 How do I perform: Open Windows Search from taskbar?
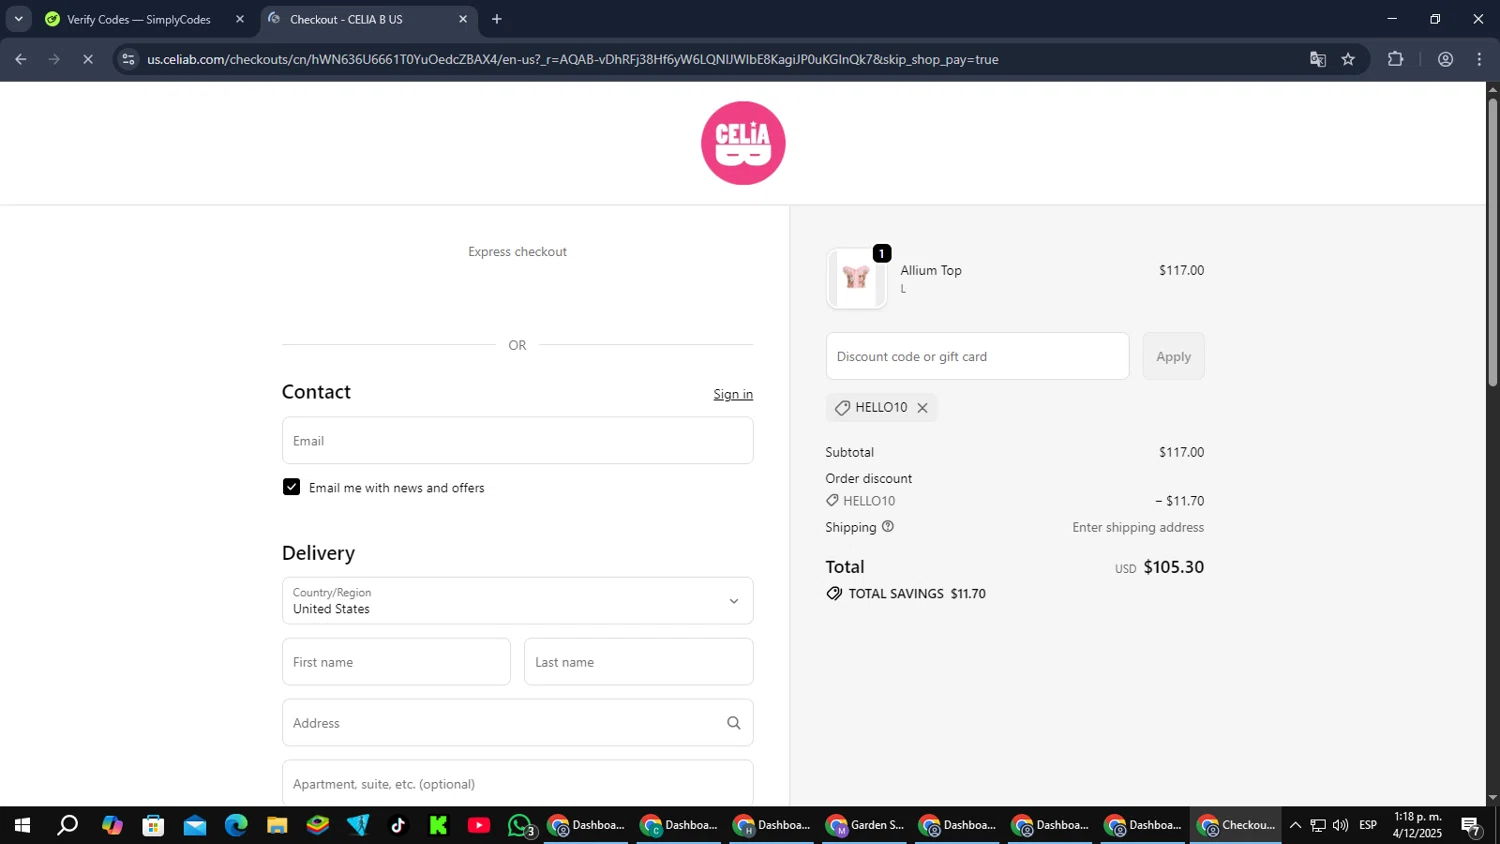pos(67,825)
